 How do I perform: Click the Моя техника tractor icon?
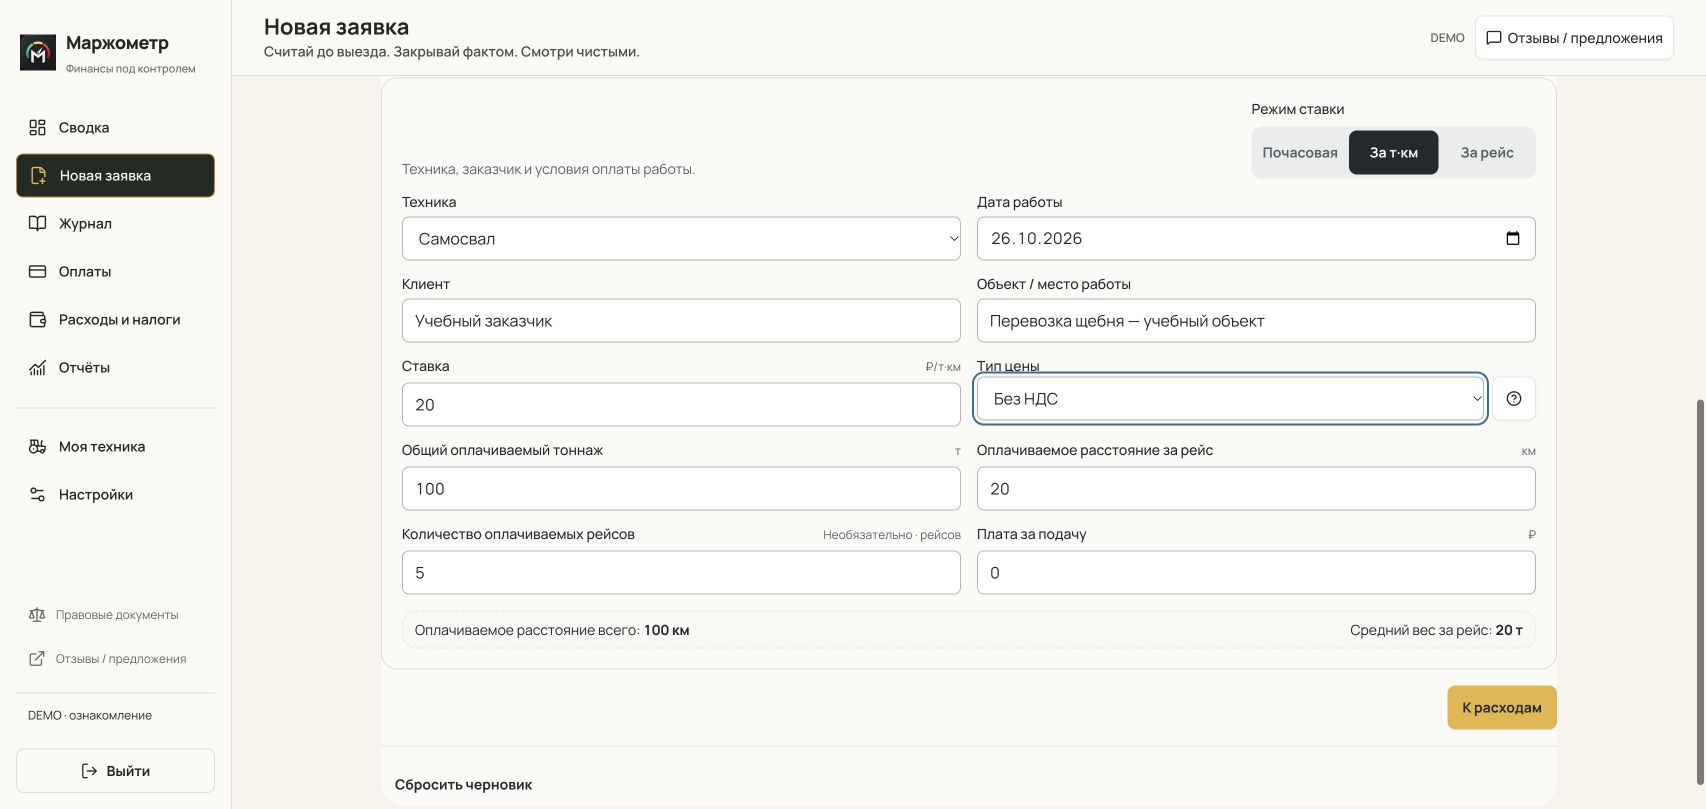point(37,446)
